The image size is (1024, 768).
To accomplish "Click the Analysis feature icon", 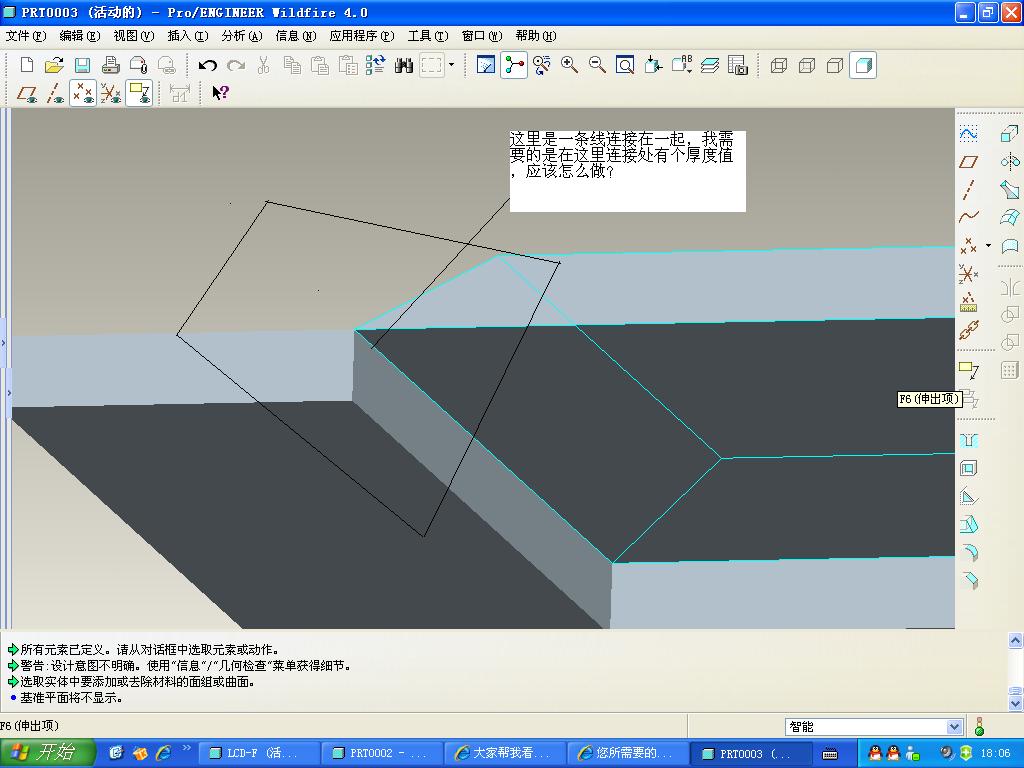I will pos(968,303).
